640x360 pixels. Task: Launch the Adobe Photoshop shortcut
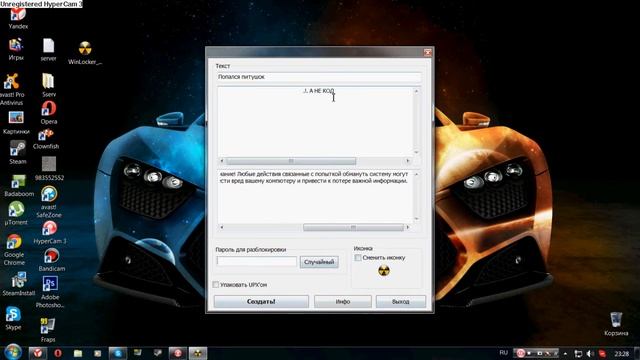[x=49, y=291]
